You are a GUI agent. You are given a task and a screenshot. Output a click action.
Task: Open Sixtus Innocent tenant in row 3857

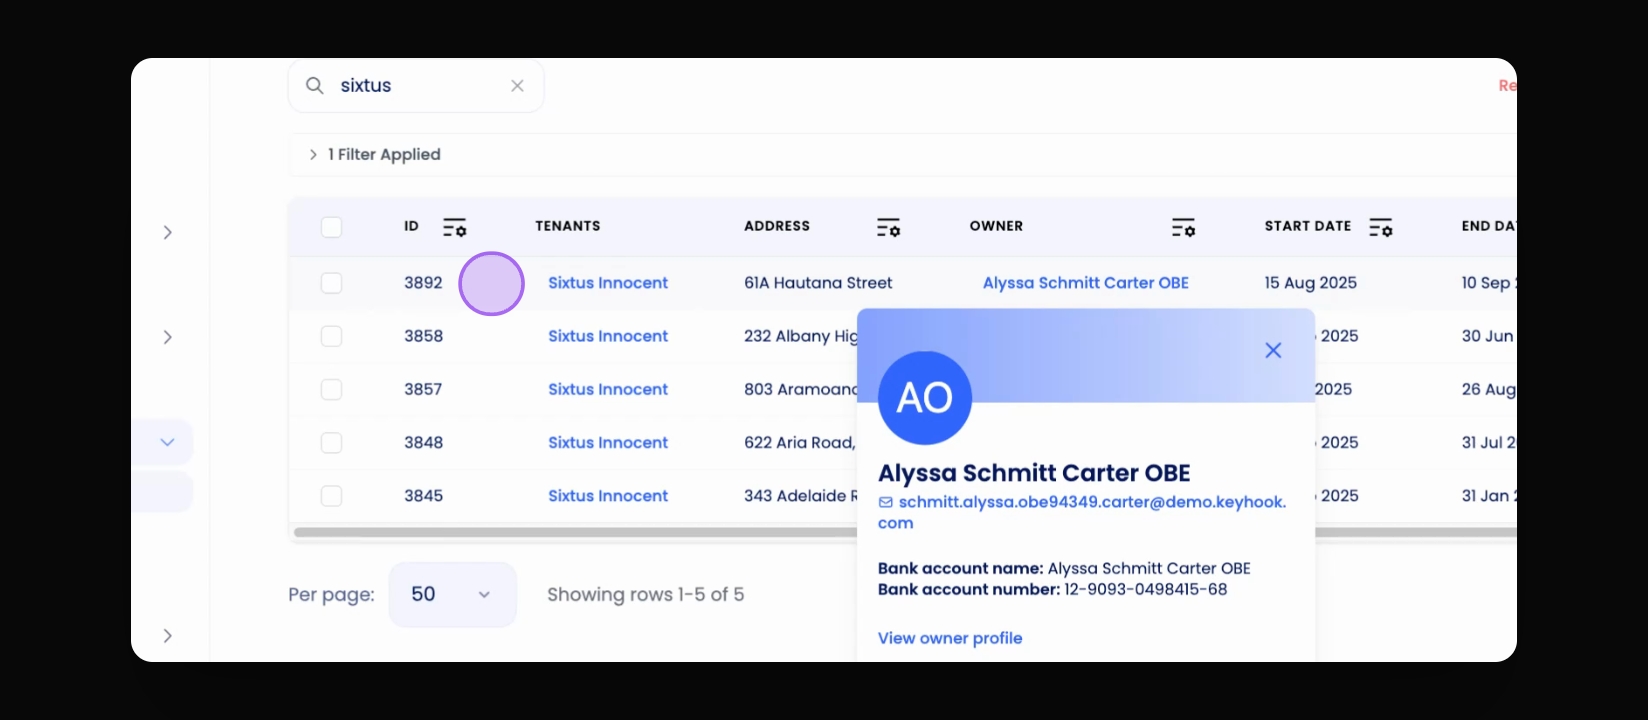[x=608, y=389]
